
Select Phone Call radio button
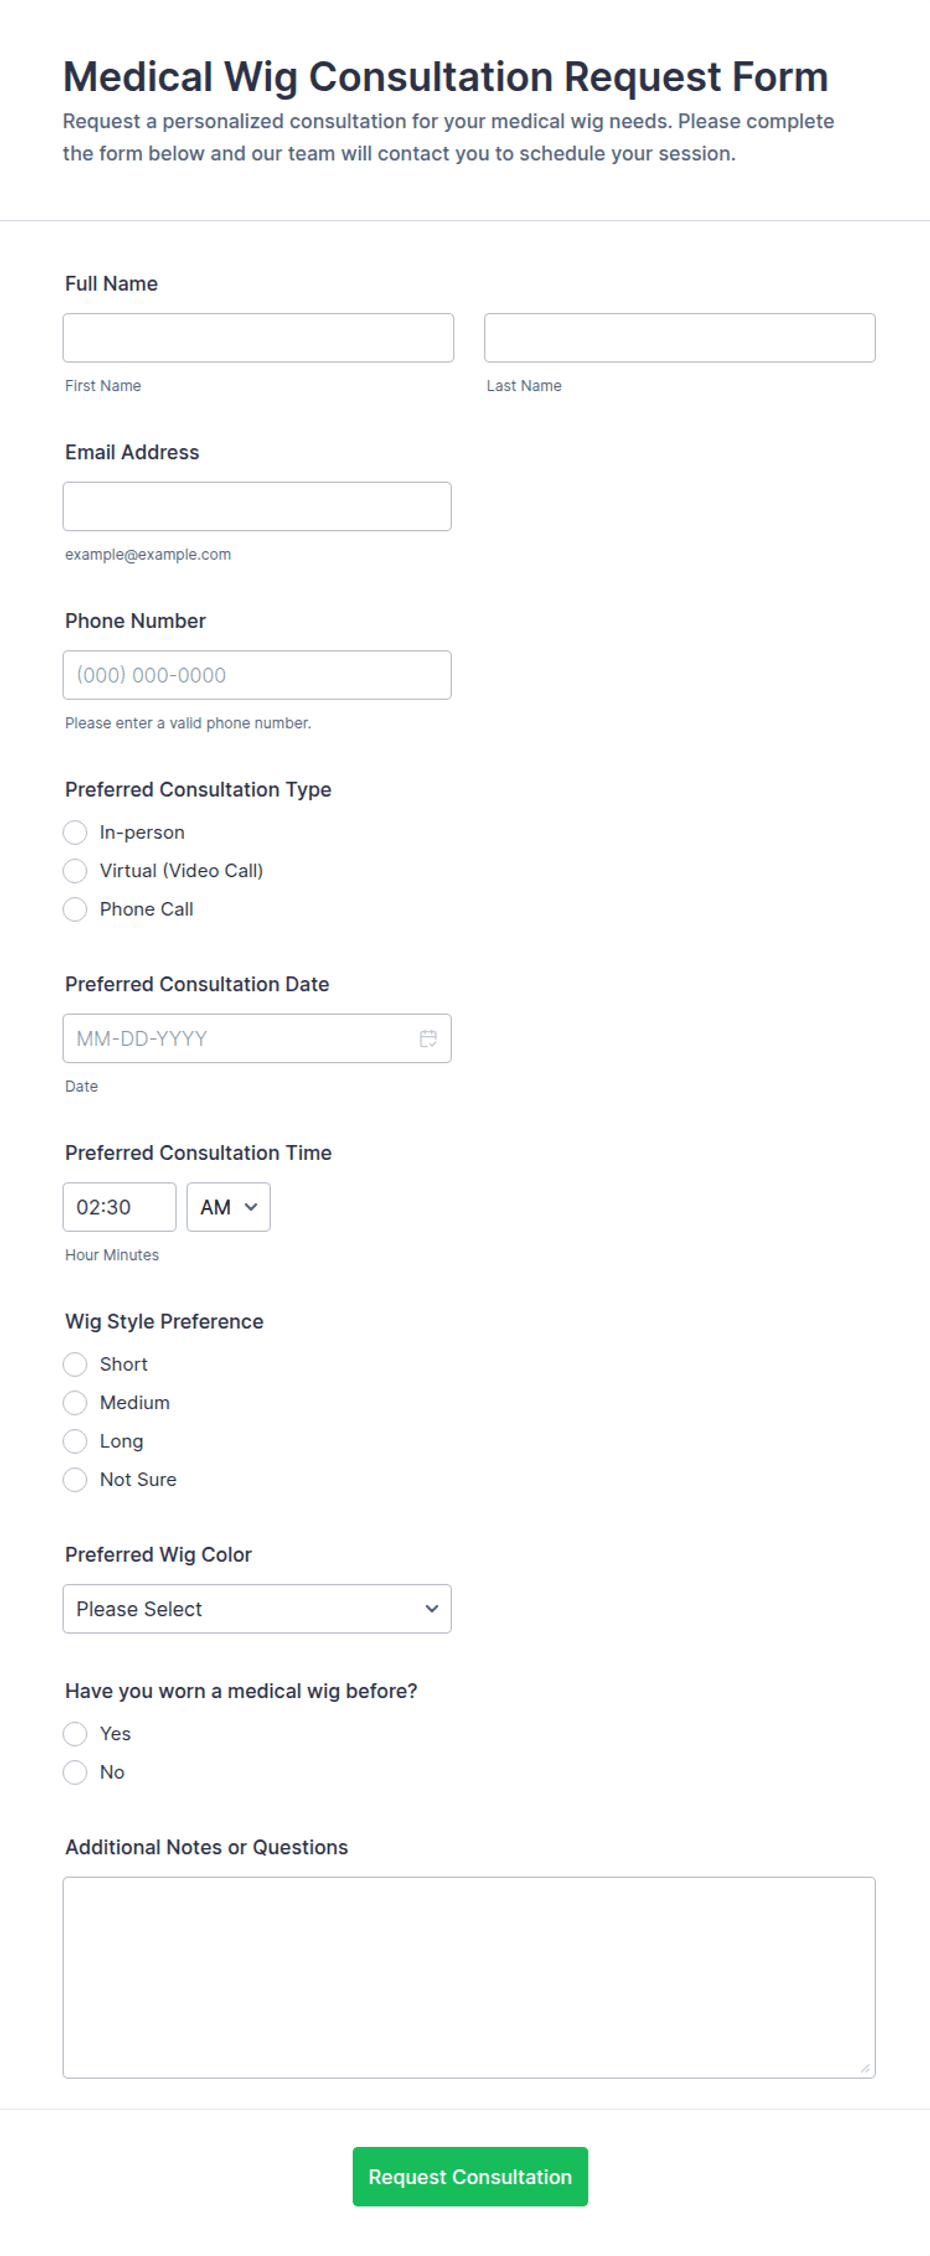[75, 909]
